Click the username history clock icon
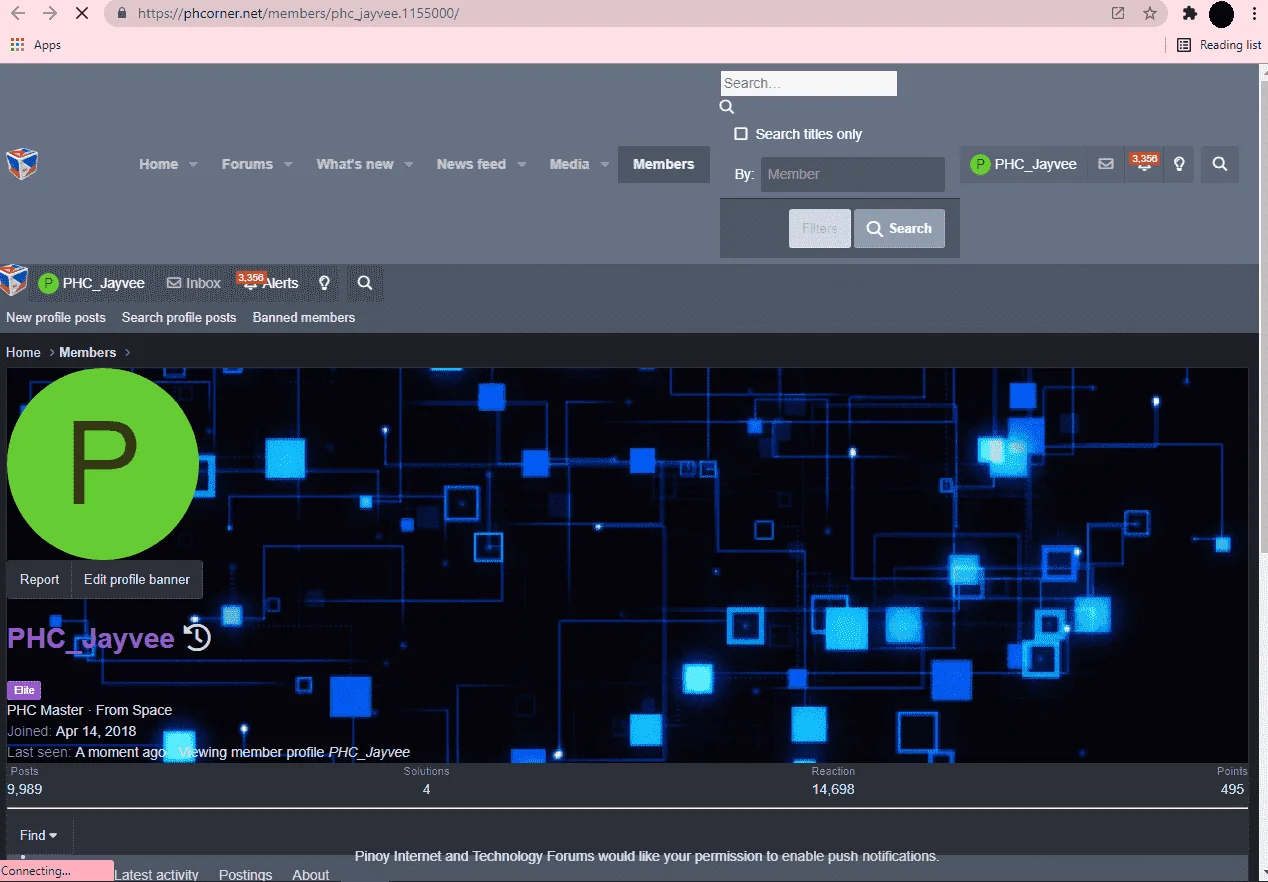Viewport: 1268px width, 882px height. point(198,637)
